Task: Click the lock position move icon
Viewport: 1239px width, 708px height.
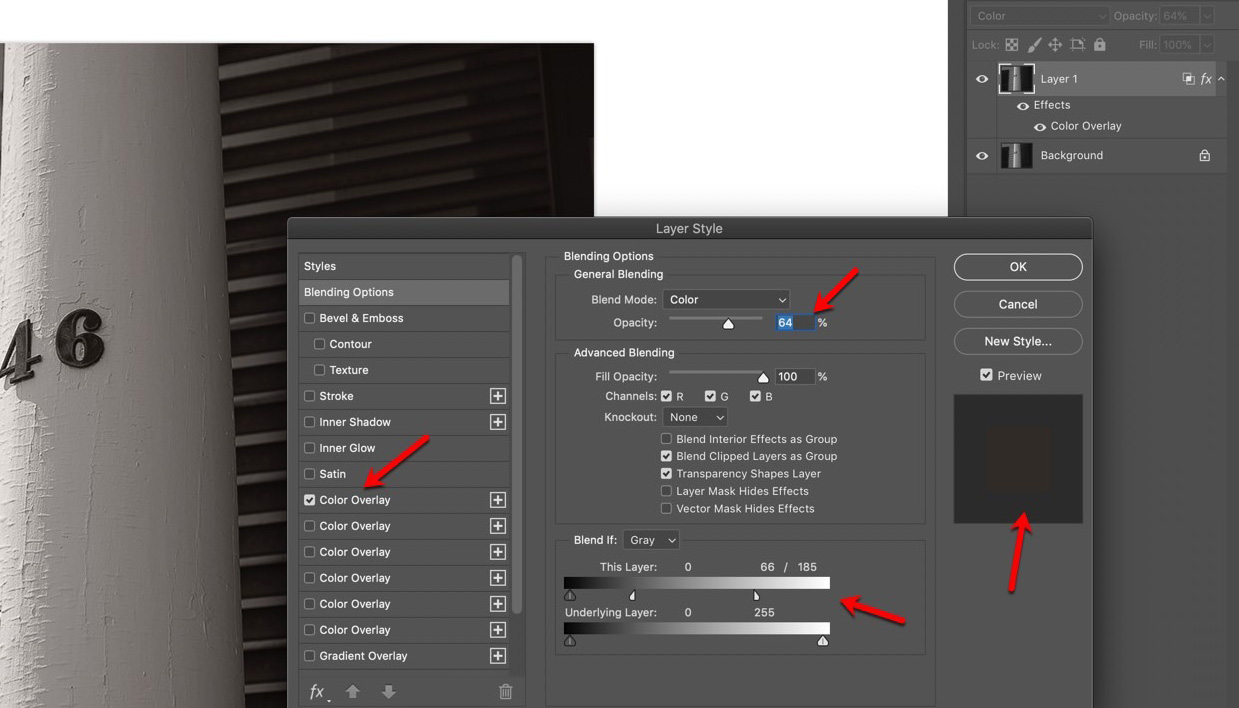Action: pyautogui.click(x=1055, y=45)
